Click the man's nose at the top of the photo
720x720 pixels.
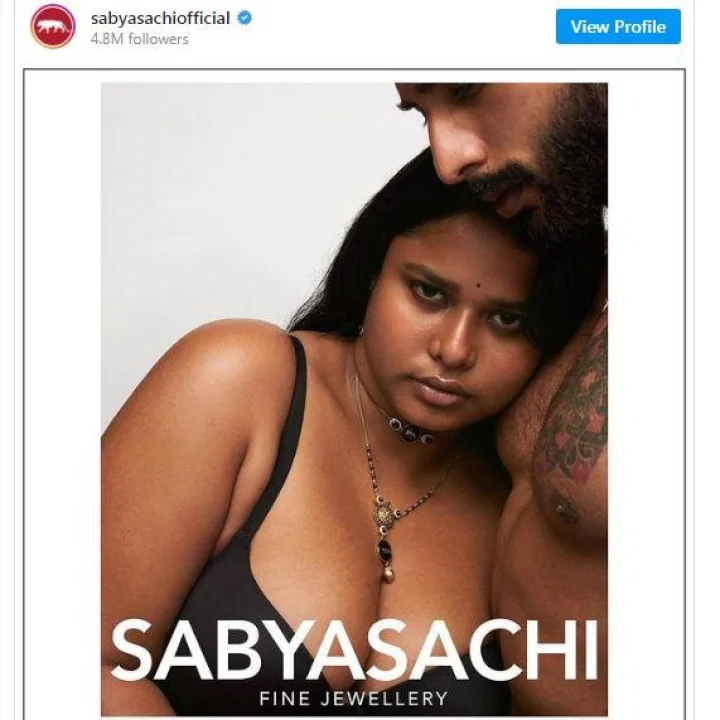coord(459,158)
